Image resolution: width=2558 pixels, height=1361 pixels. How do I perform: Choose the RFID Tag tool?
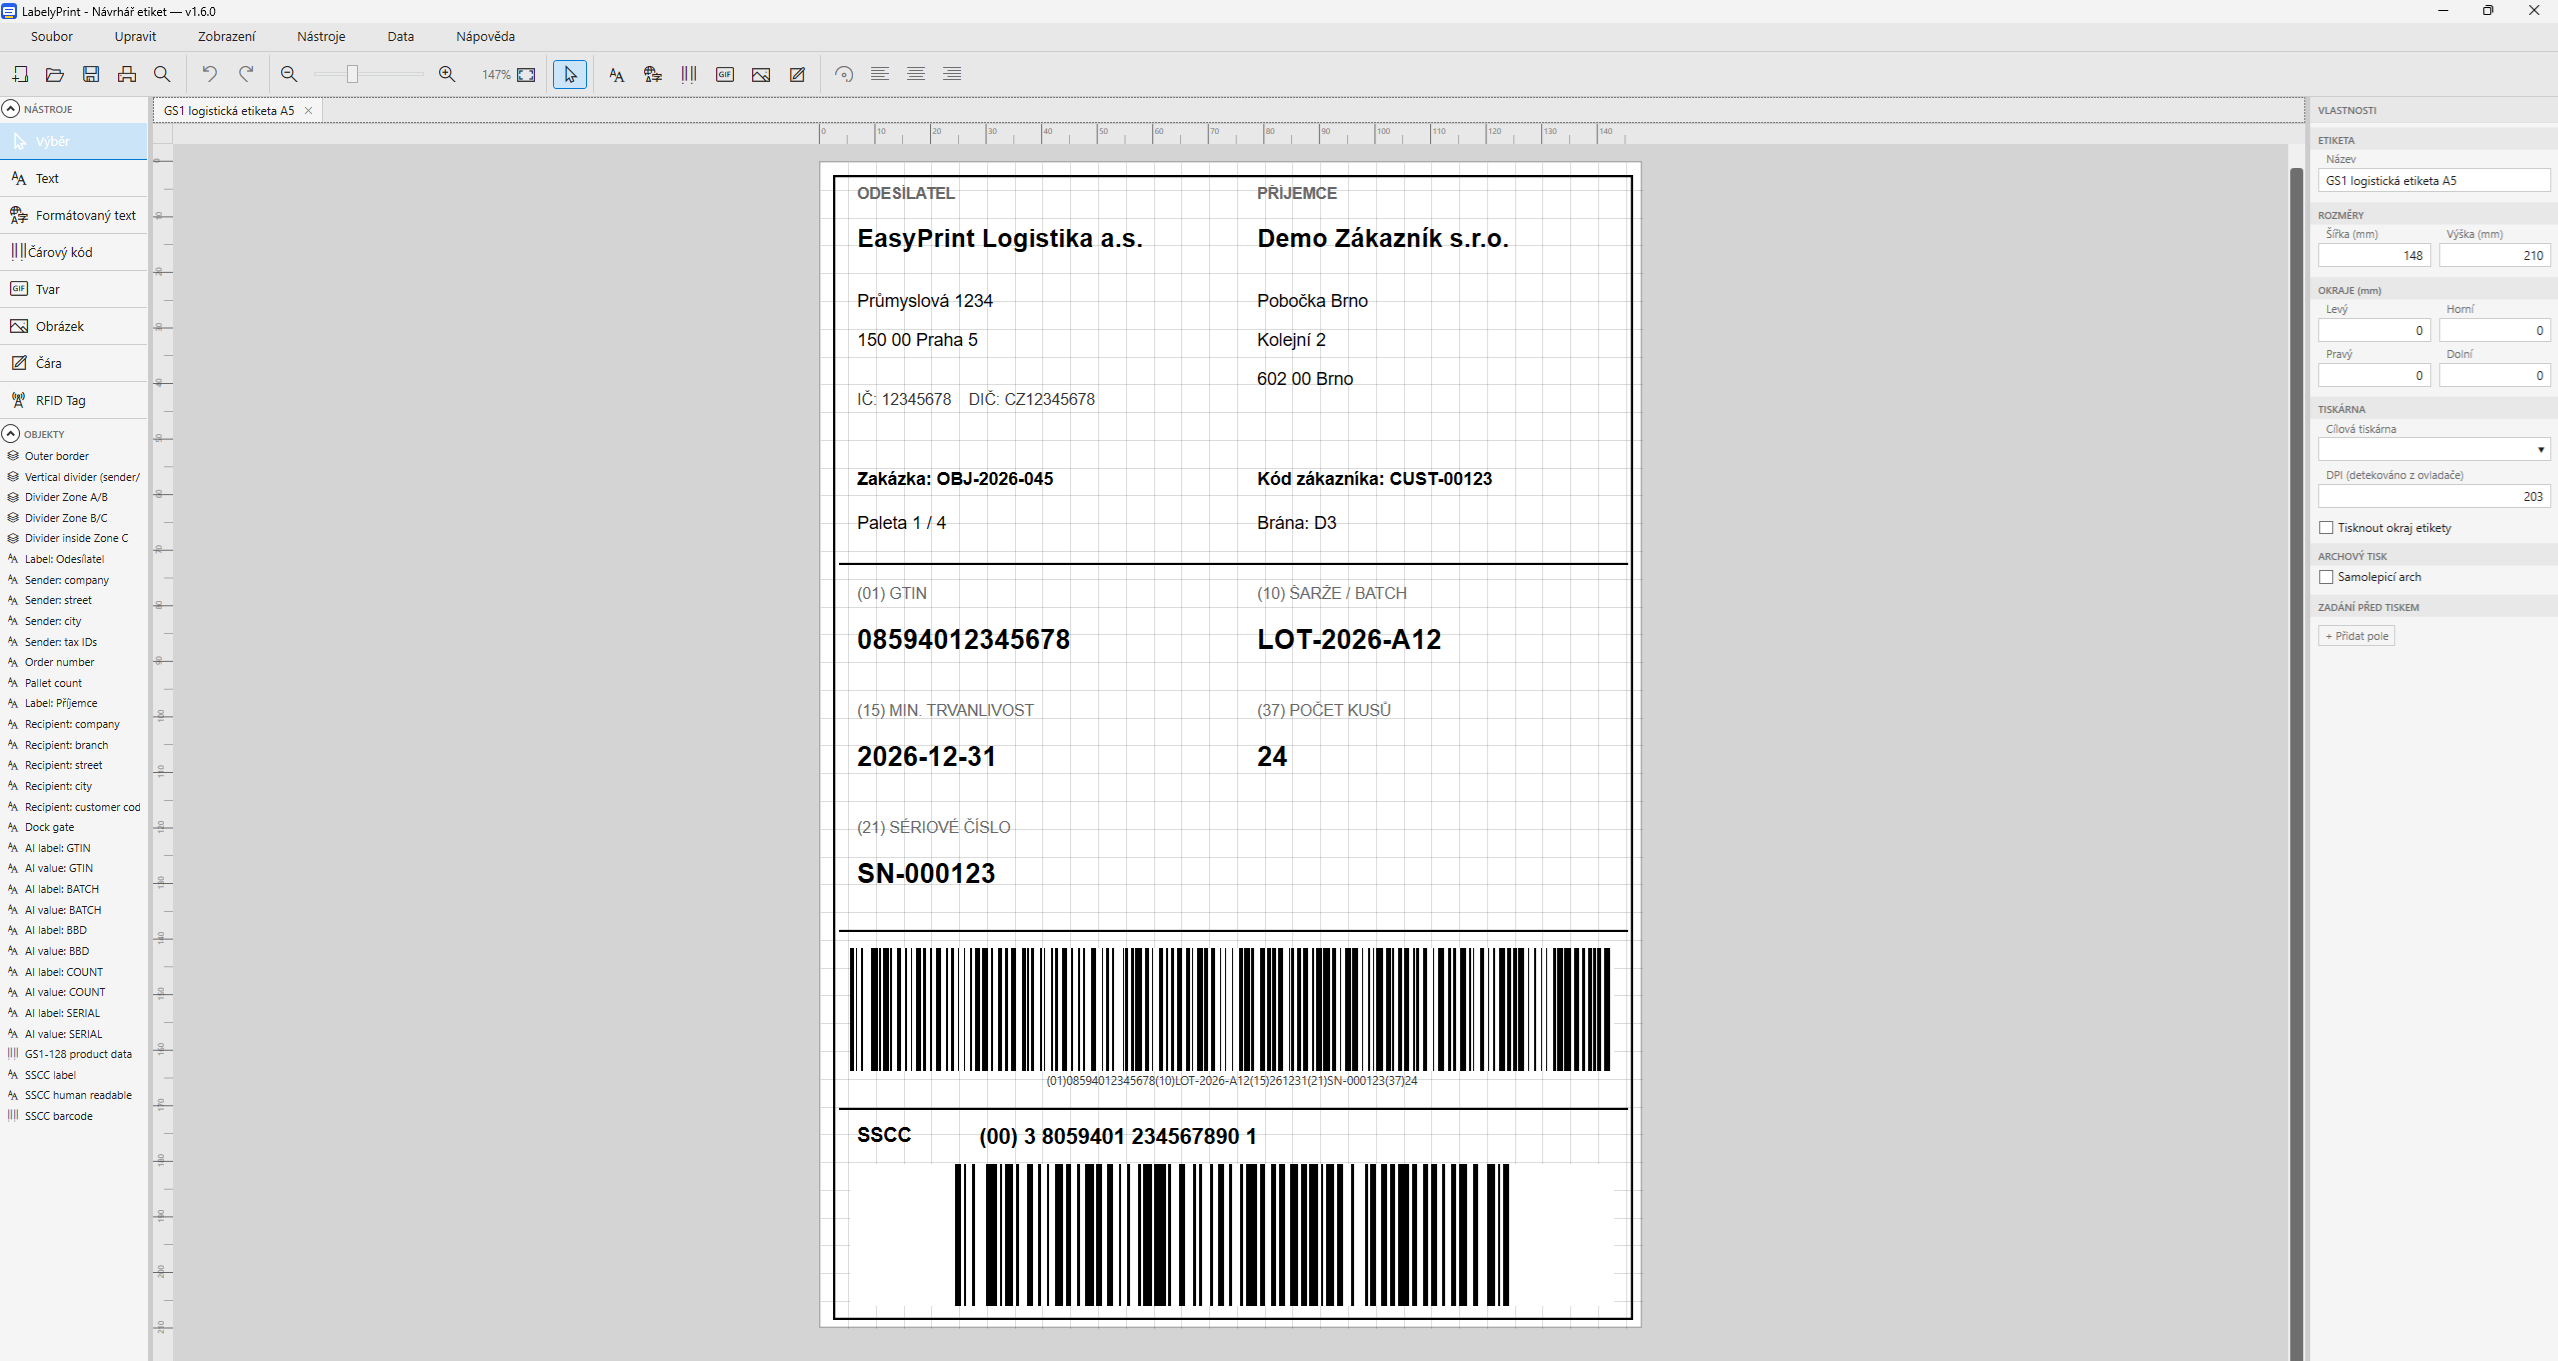tap(74, 400)
